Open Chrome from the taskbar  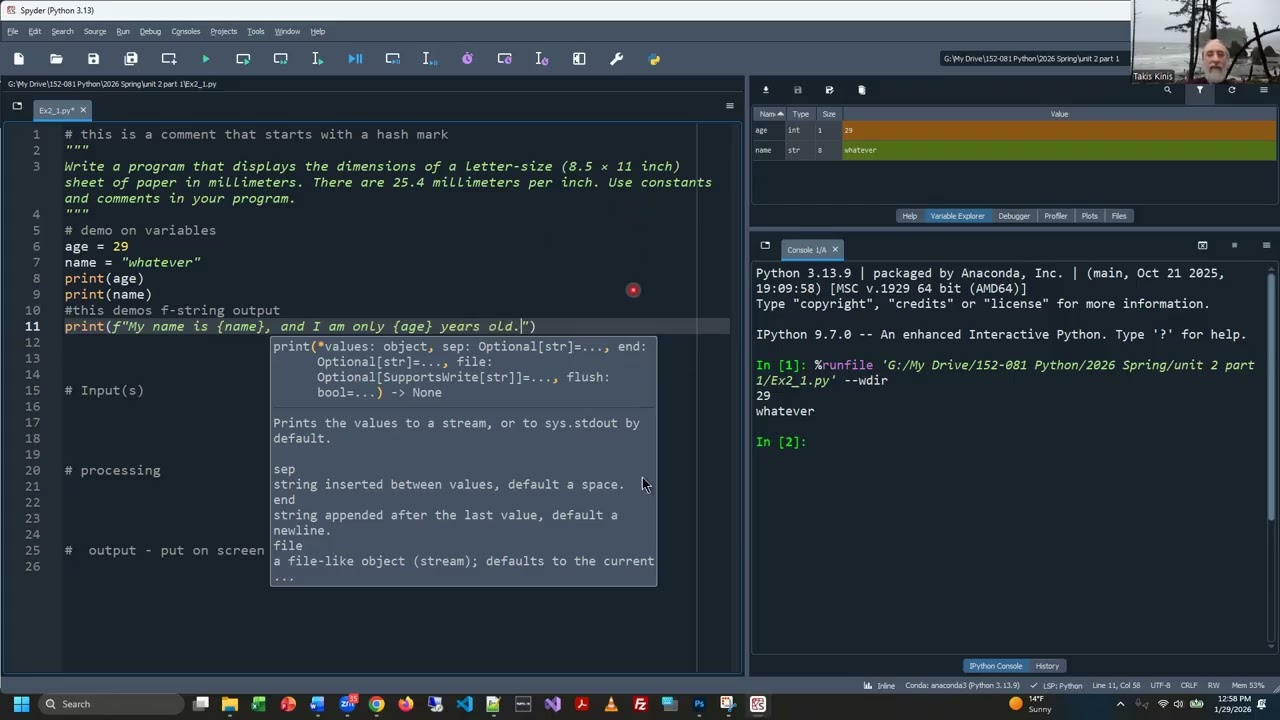point(376,704)
